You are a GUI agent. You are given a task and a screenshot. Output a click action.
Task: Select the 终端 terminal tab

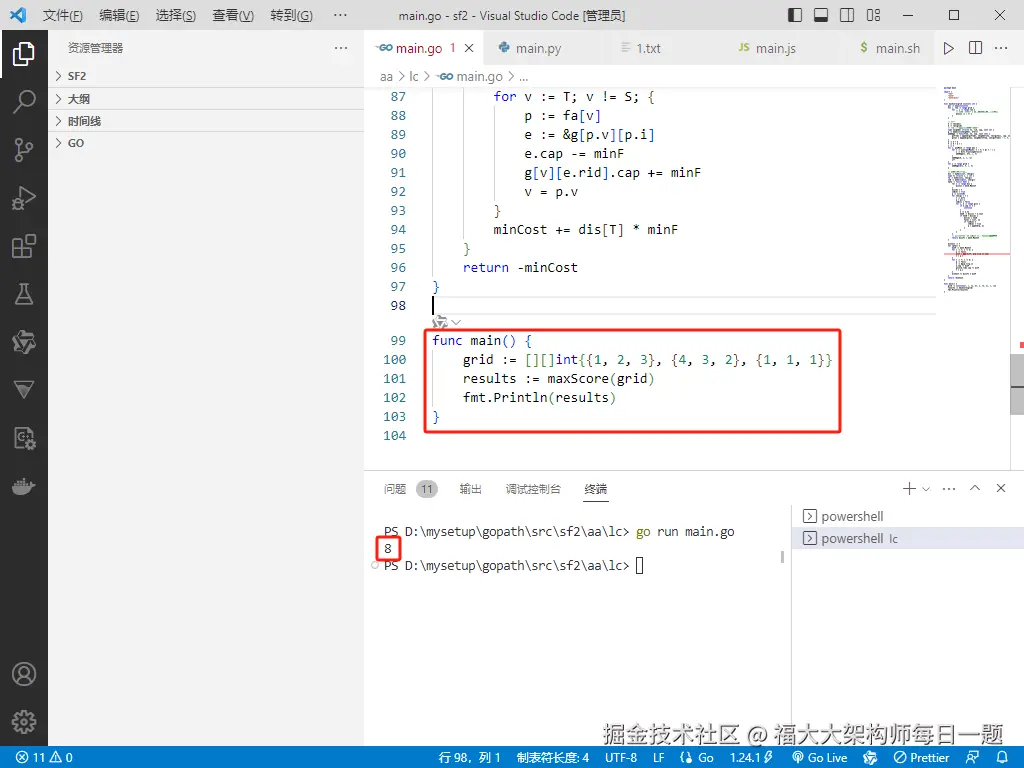pyautogui.click(x=596, y=488)
